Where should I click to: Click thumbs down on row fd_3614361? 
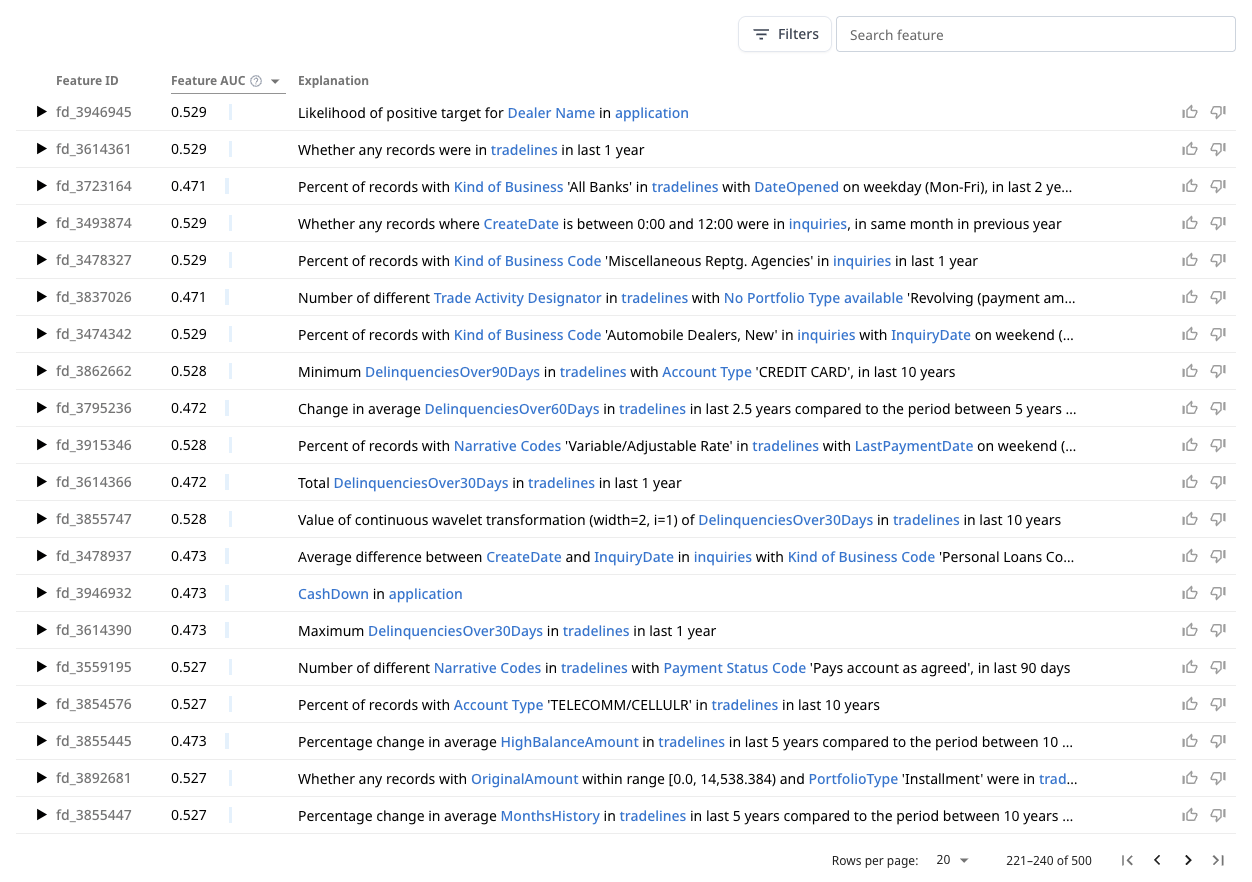point(1218,148)
